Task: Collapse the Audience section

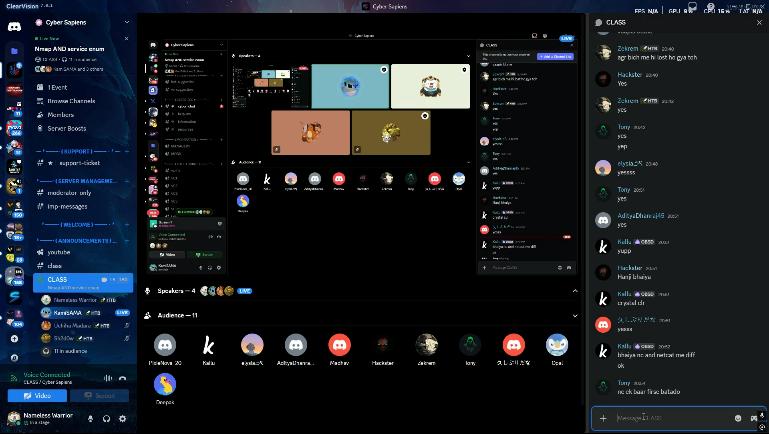Action: [574, 315]
